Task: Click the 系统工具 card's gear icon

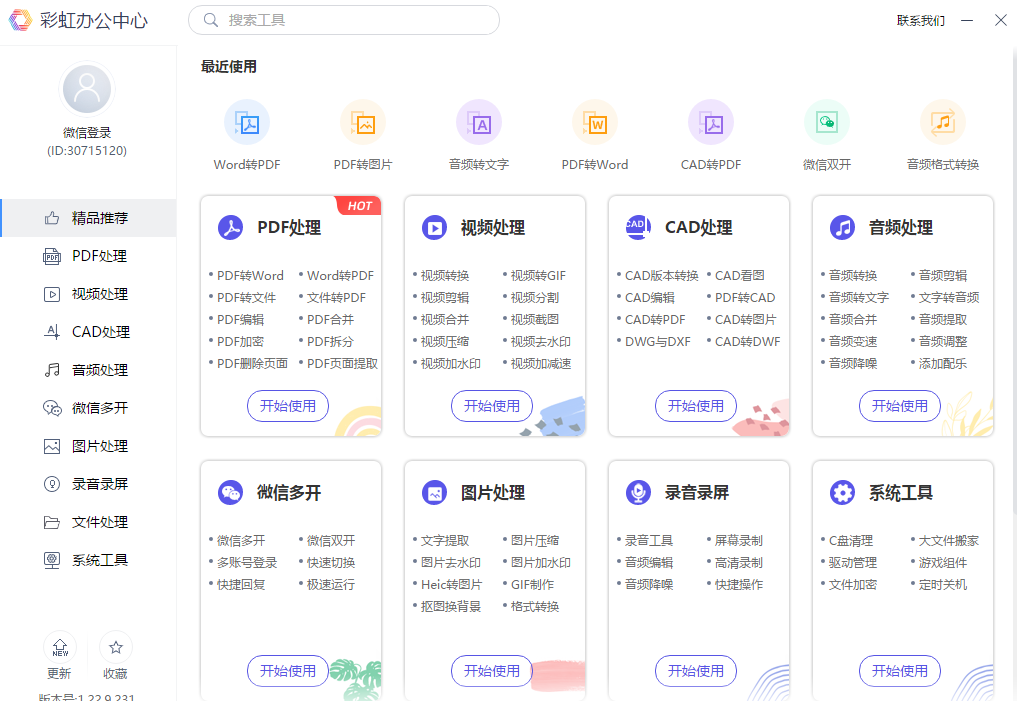Action: pyautogui.click(x=842, y=493)
